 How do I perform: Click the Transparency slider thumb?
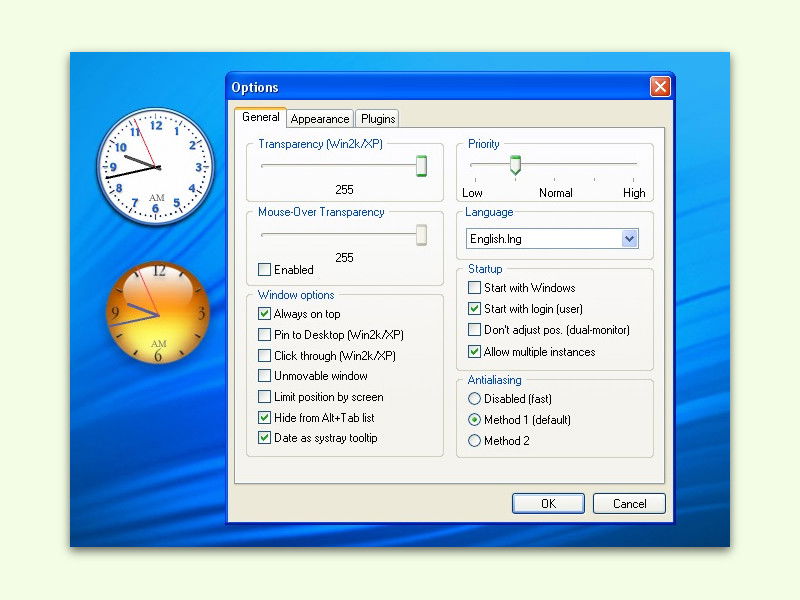coord(421,166)
